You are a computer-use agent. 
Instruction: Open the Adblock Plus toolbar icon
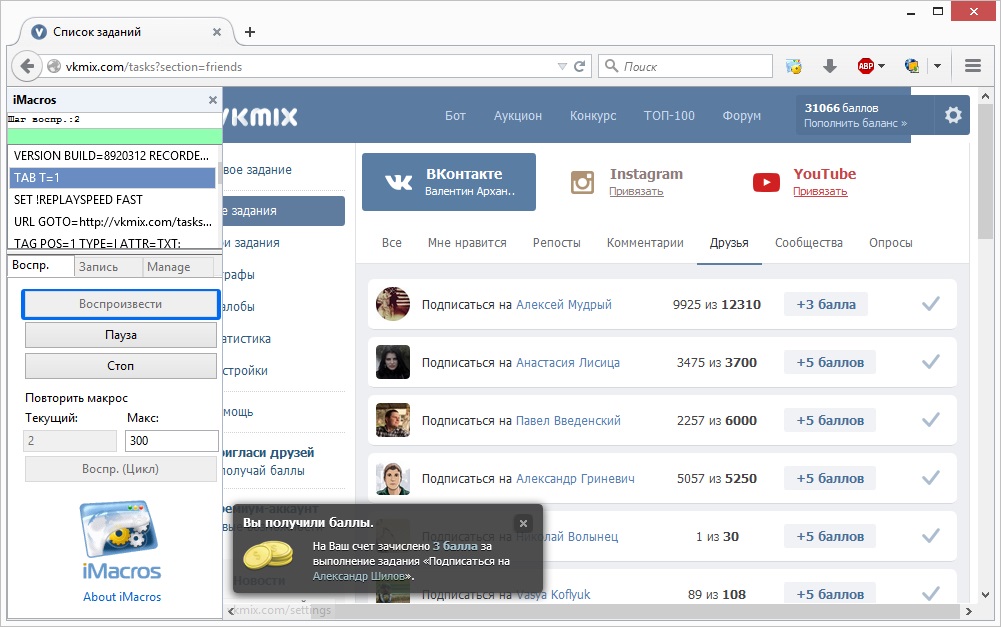866,65
